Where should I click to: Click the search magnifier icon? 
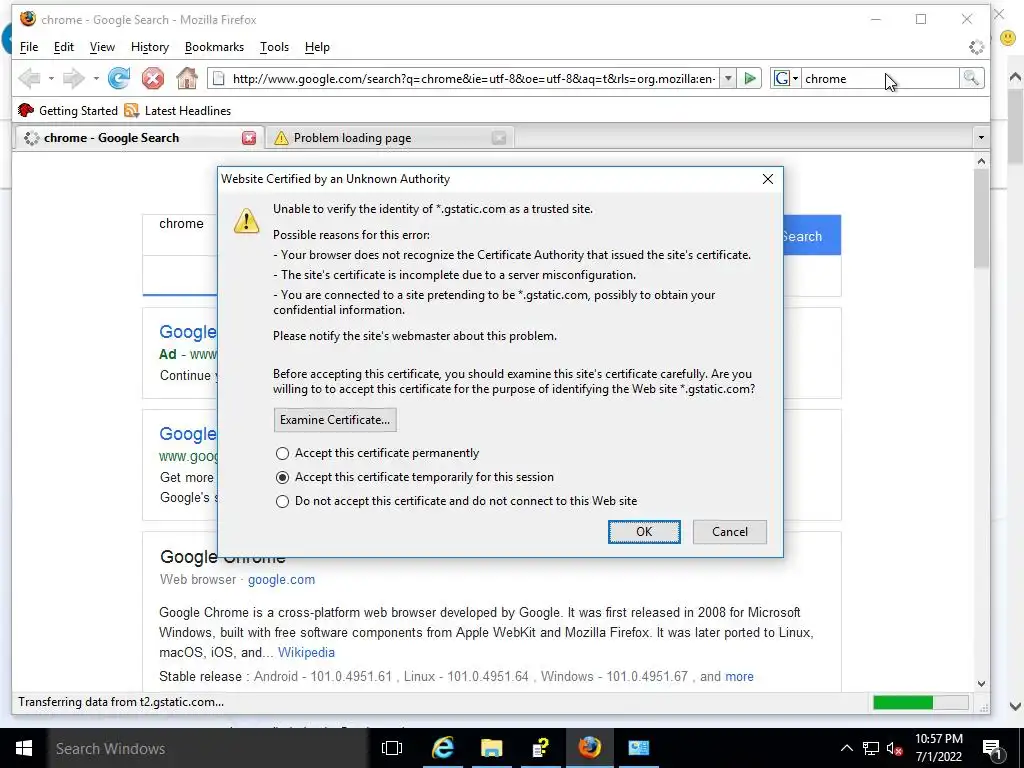(x=971, y=78)
